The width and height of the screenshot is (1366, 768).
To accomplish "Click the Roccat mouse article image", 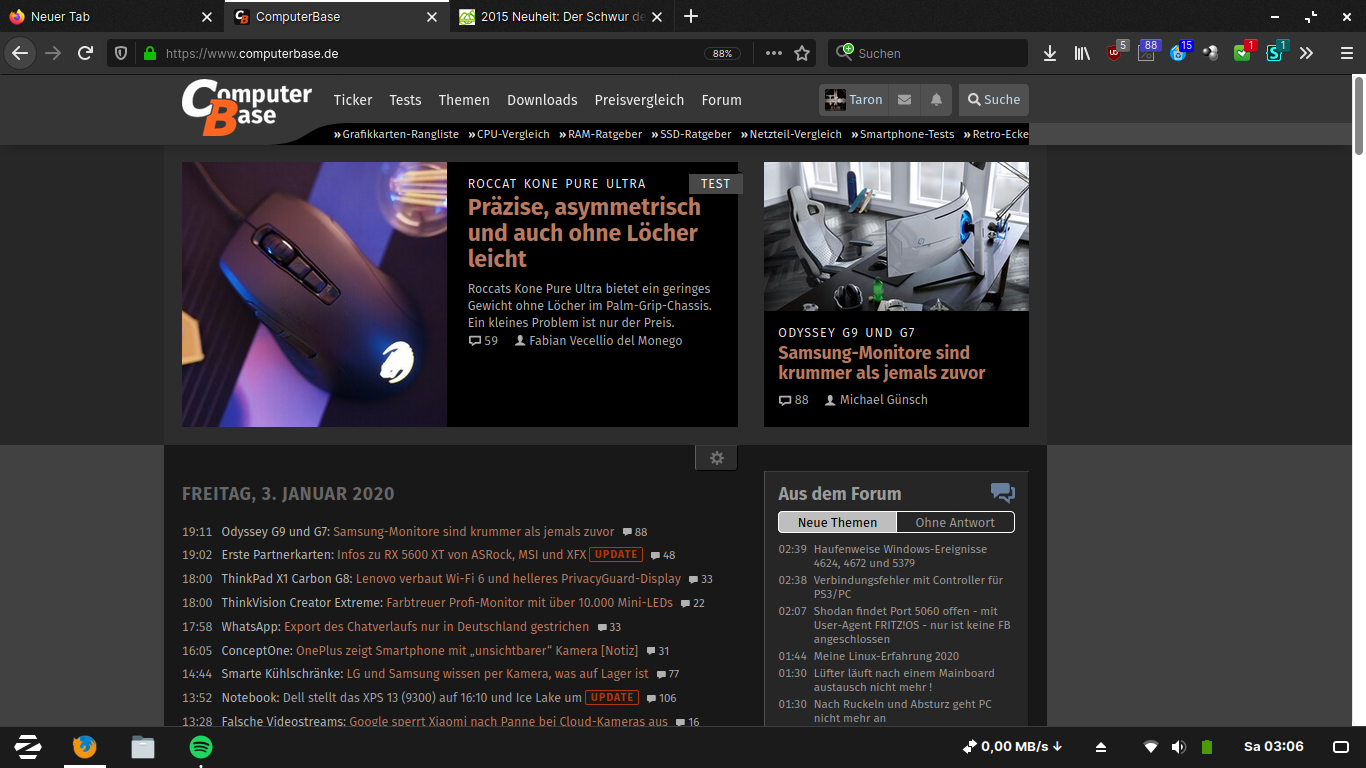I will (x=314, y=294).
